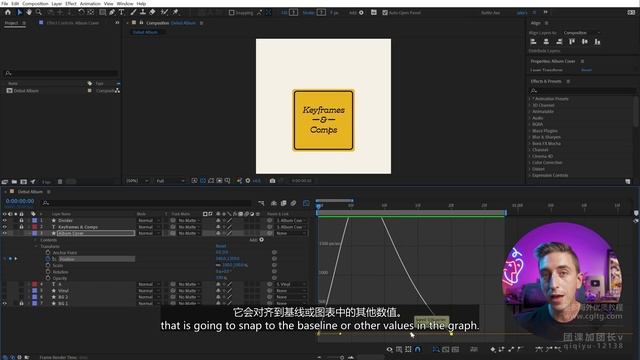
Task: Select the Brush tool
Action: click(133, 13)
